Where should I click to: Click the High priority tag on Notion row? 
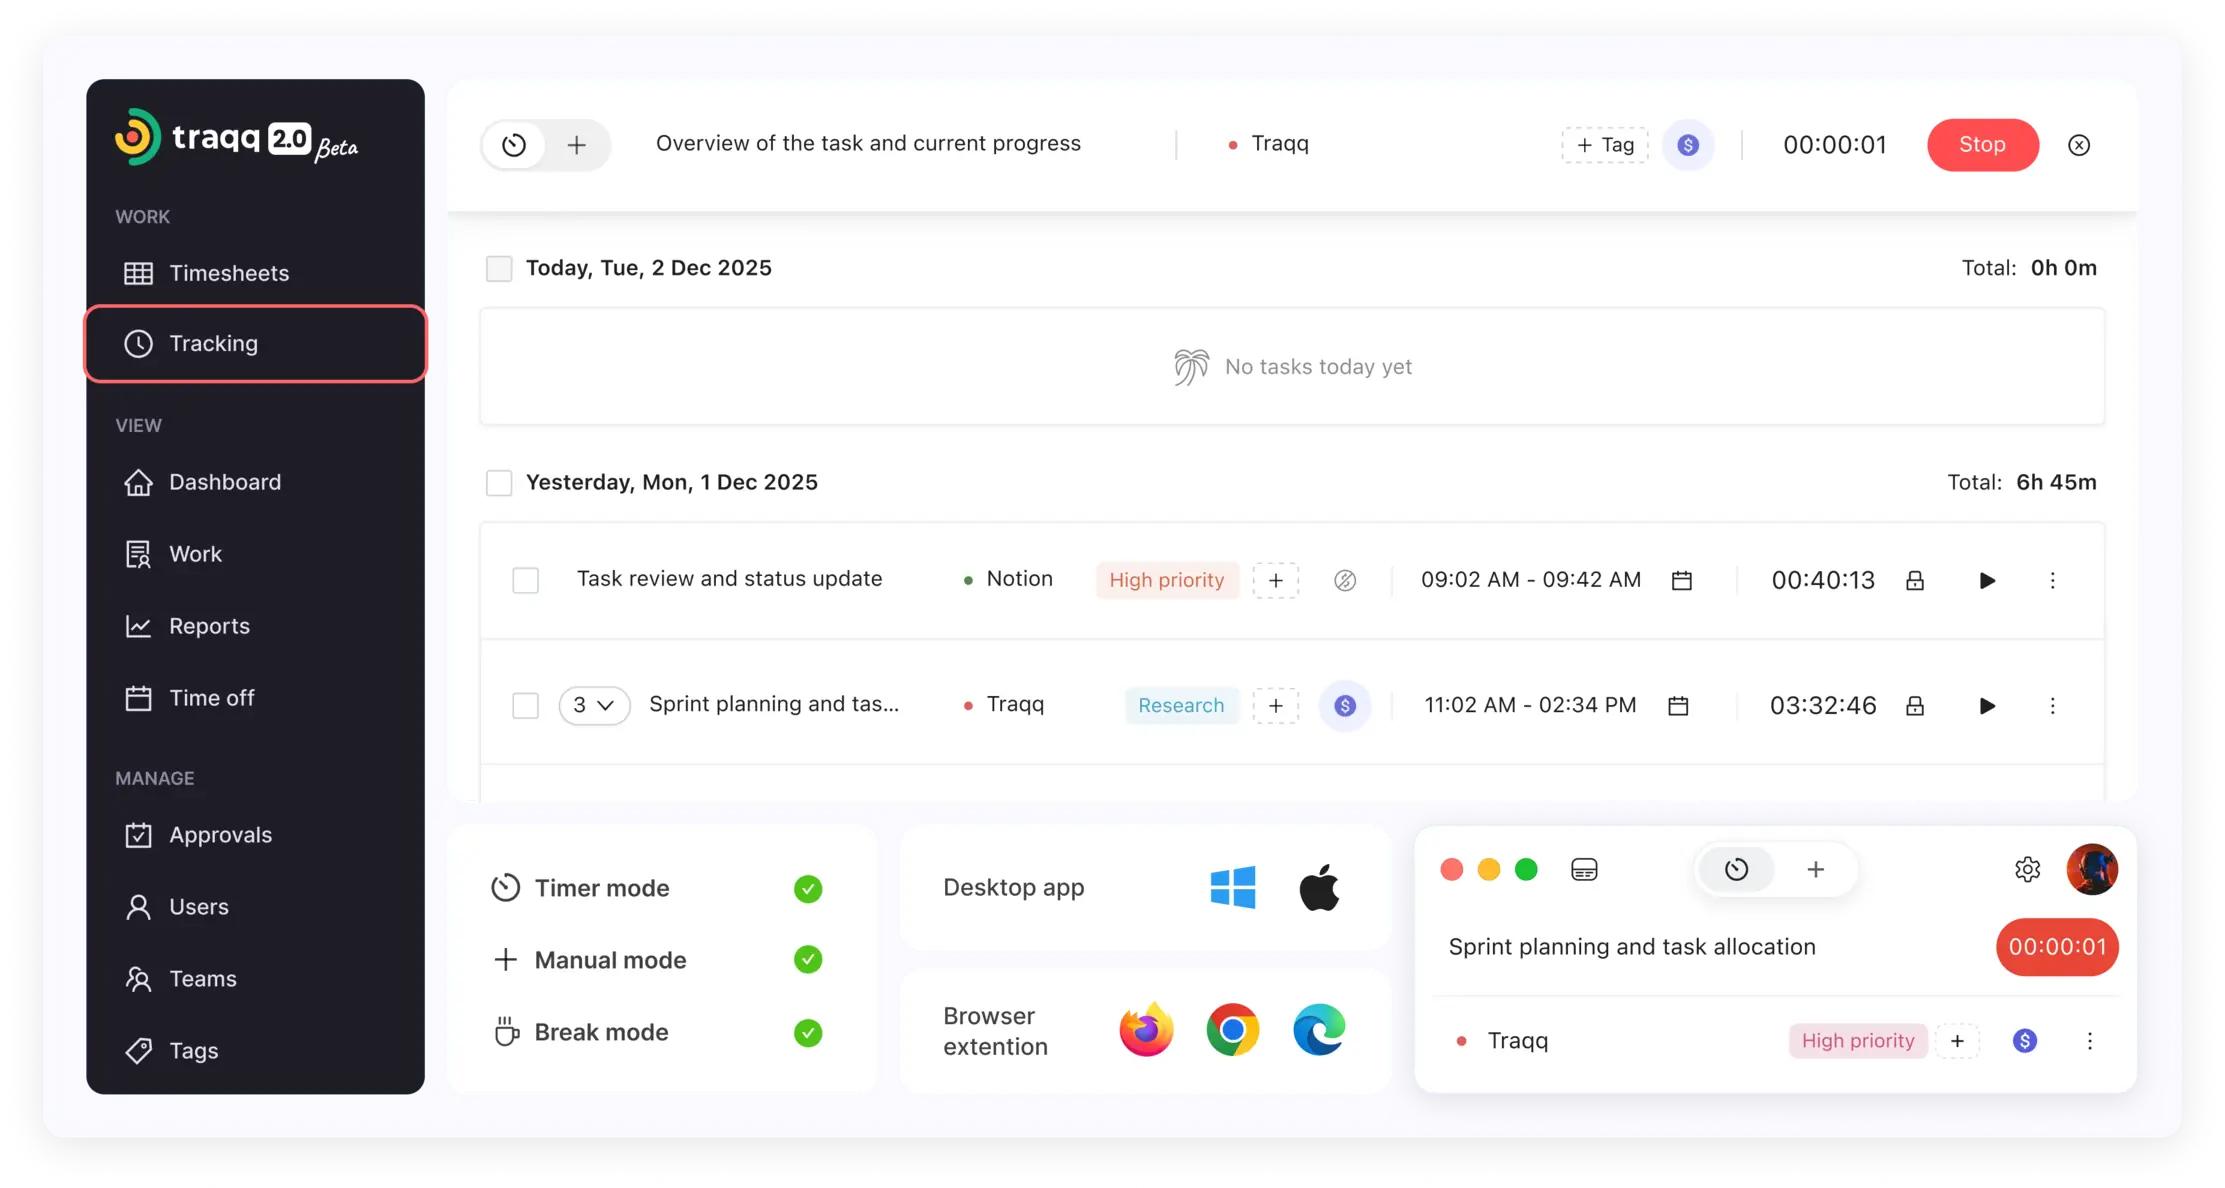pos(1166,580)
